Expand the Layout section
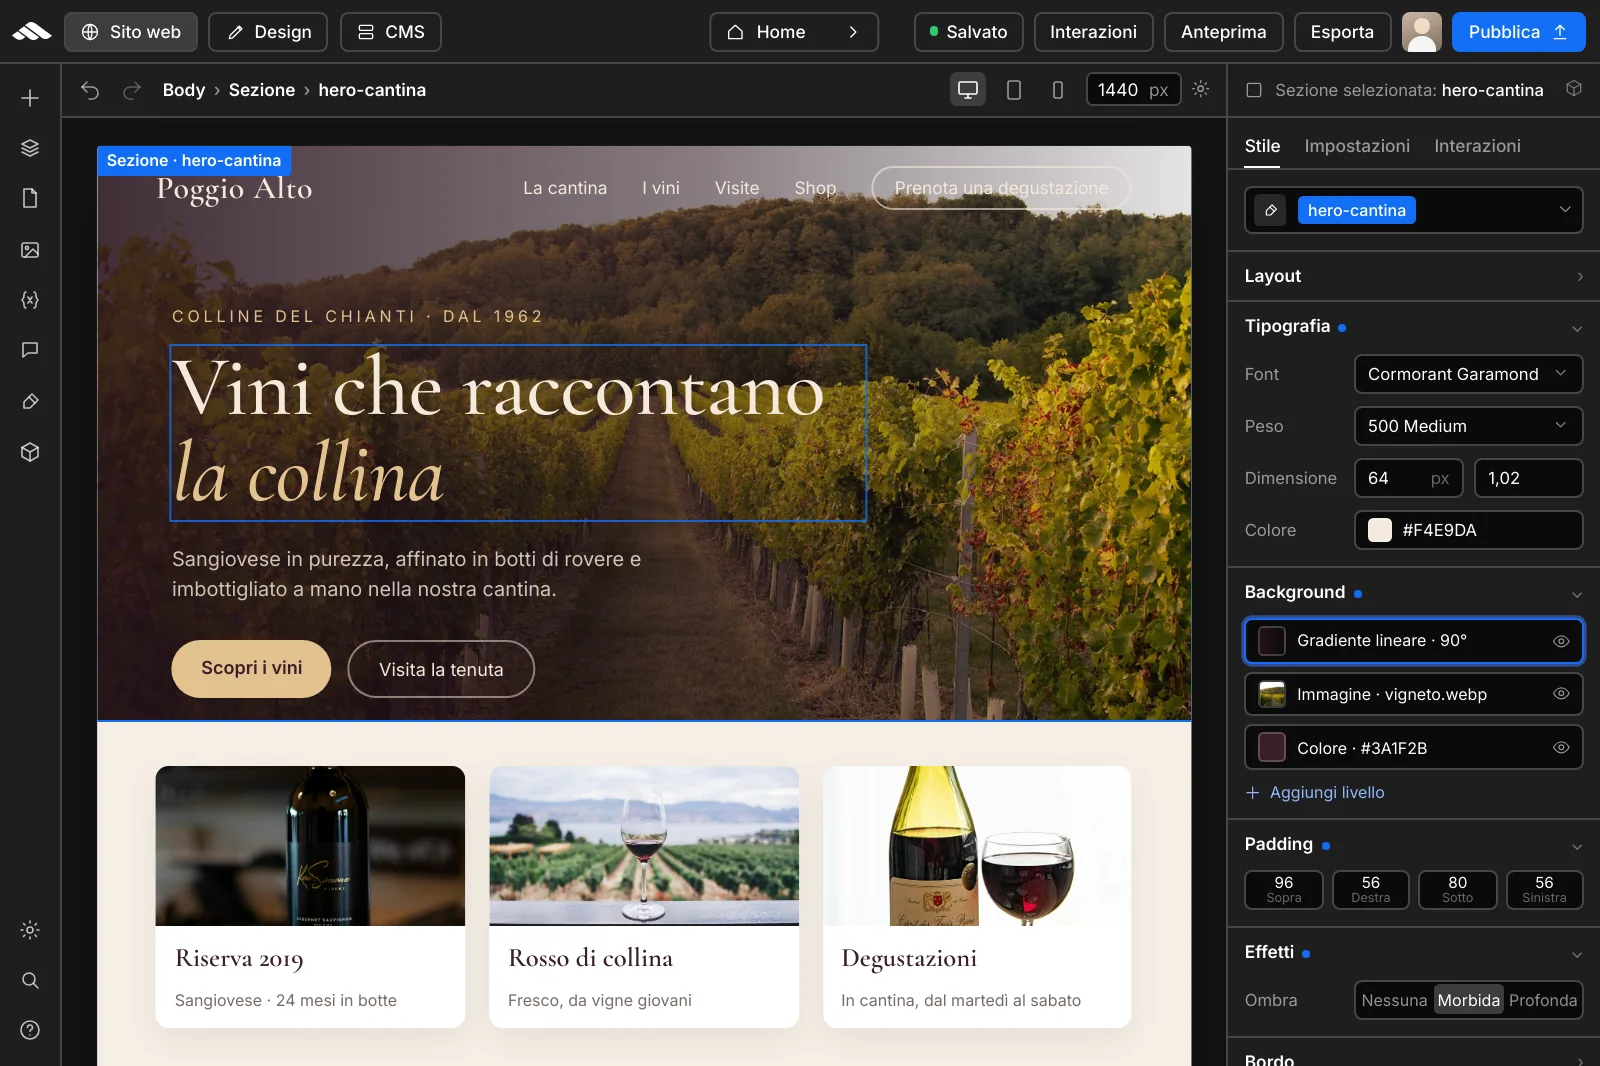The width and height of the screenshot is (1600, 1066). pos(1414,276)
